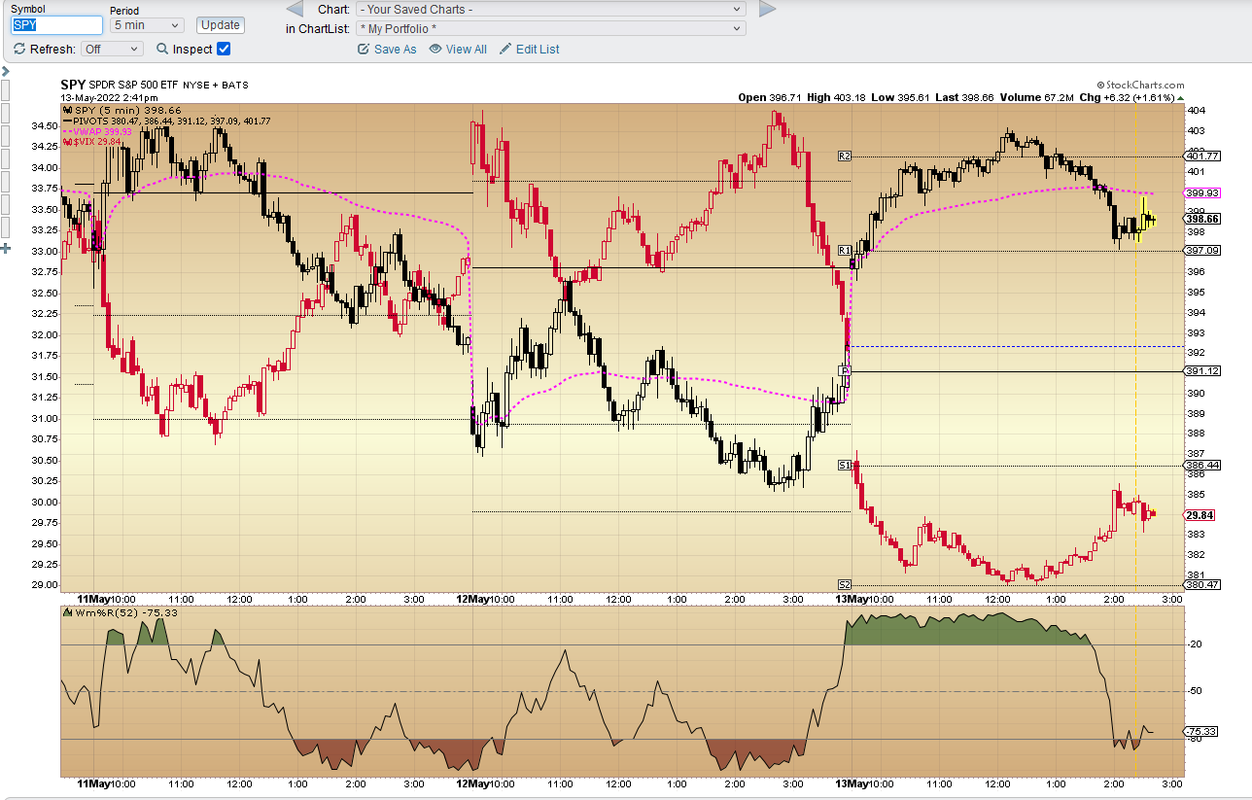
Task: Open the Refresh interval dropdown set to Off
Action: coord(112,49)
